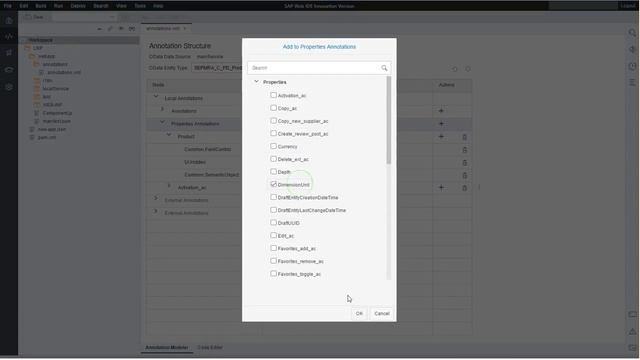This screenshot has width=640, height=360.
Task: Add annotation to the Annotations row
Action: [x=441, y=111]
